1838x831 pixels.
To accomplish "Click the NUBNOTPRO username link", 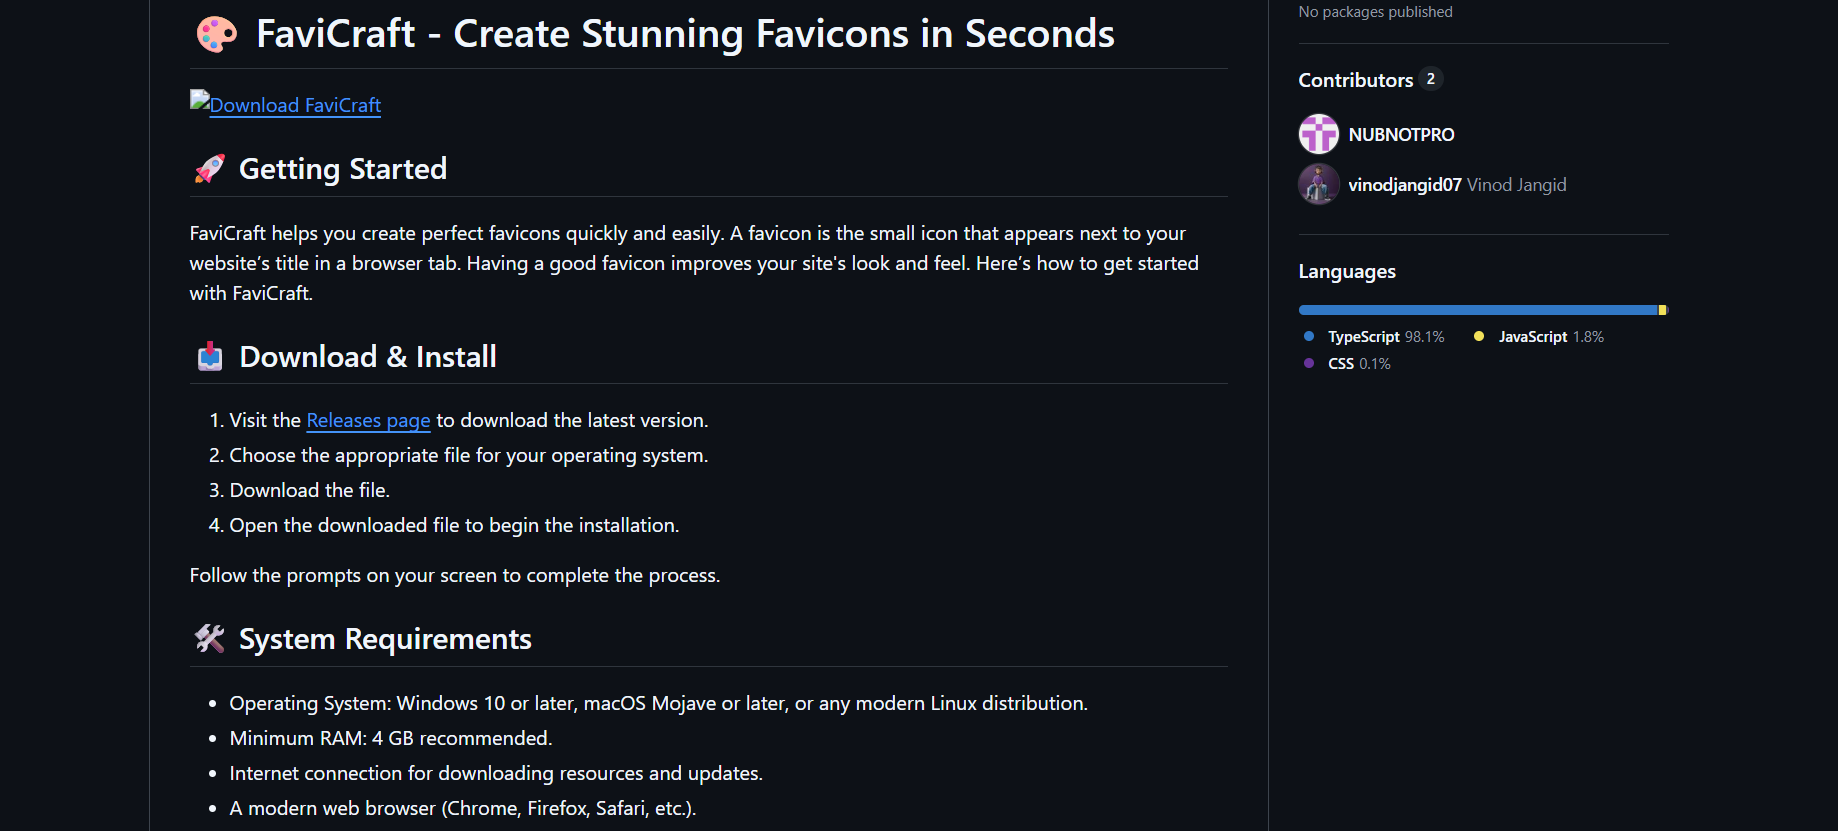I will 1402,133.
